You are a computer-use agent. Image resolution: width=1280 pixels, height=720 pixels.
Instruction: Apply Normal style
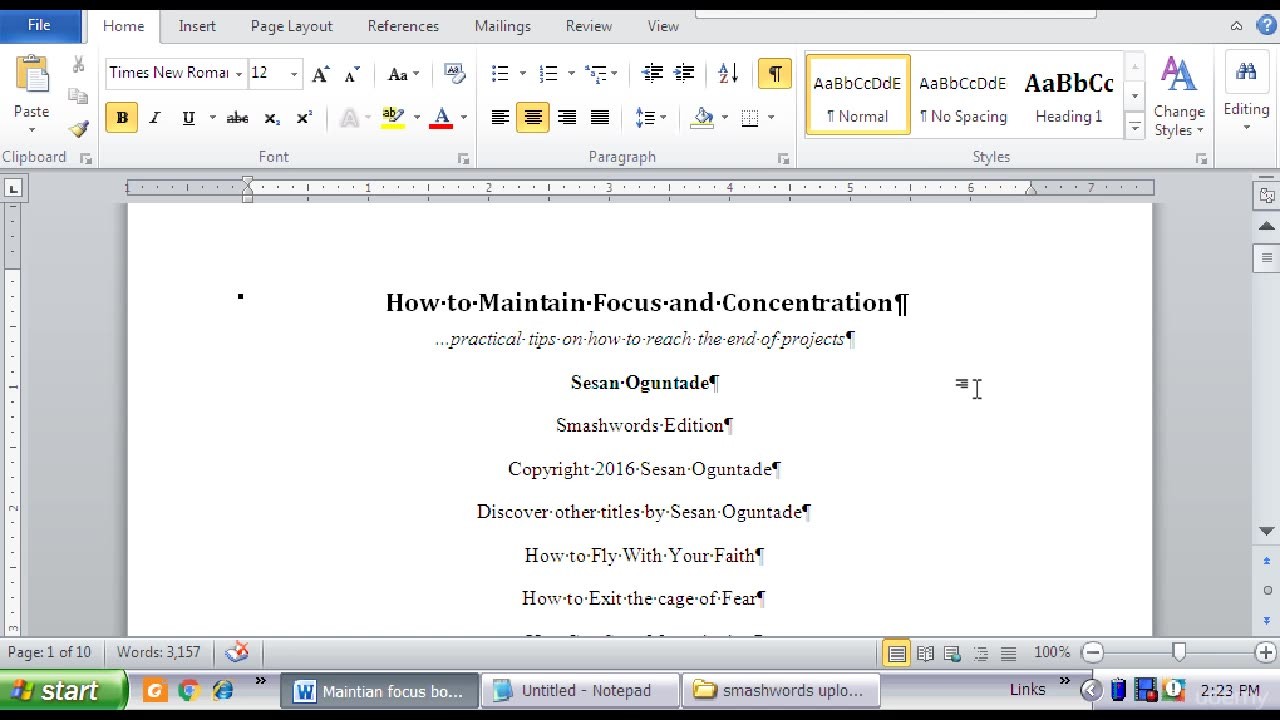[x=858, y=95]
